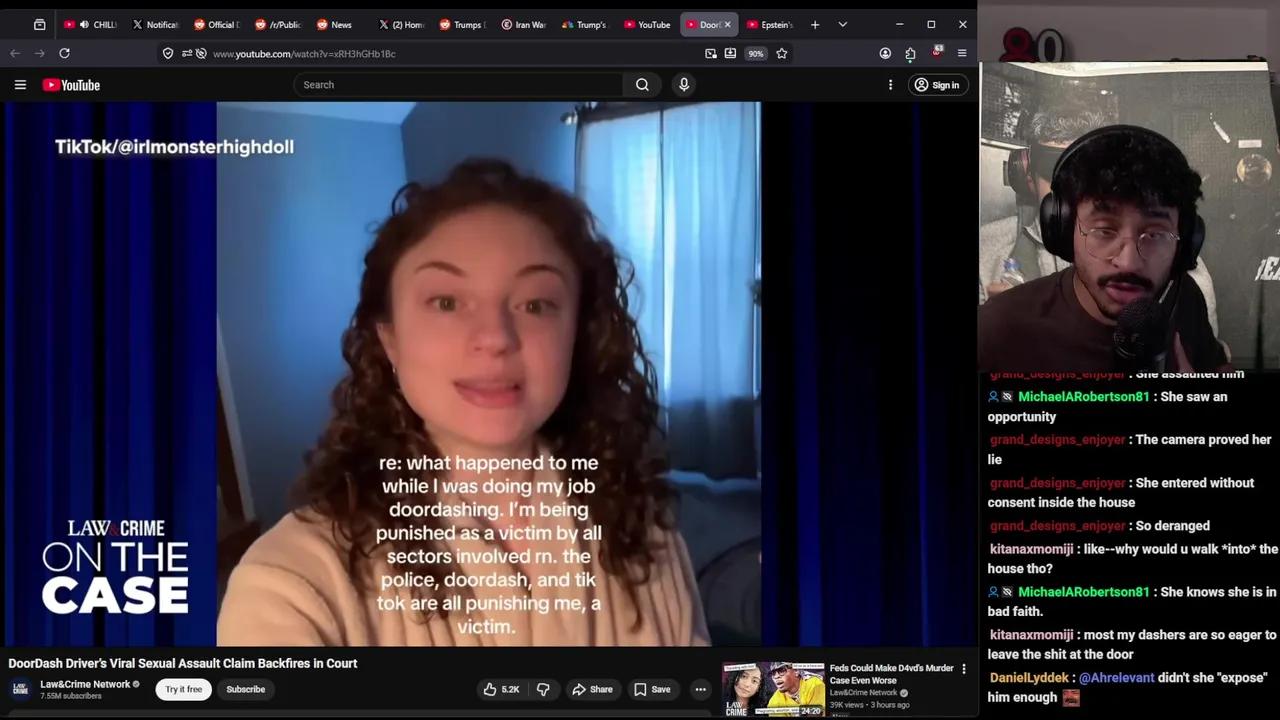
Task: Switch to the plain YouTube tab
Action: (x=647, y=24)
